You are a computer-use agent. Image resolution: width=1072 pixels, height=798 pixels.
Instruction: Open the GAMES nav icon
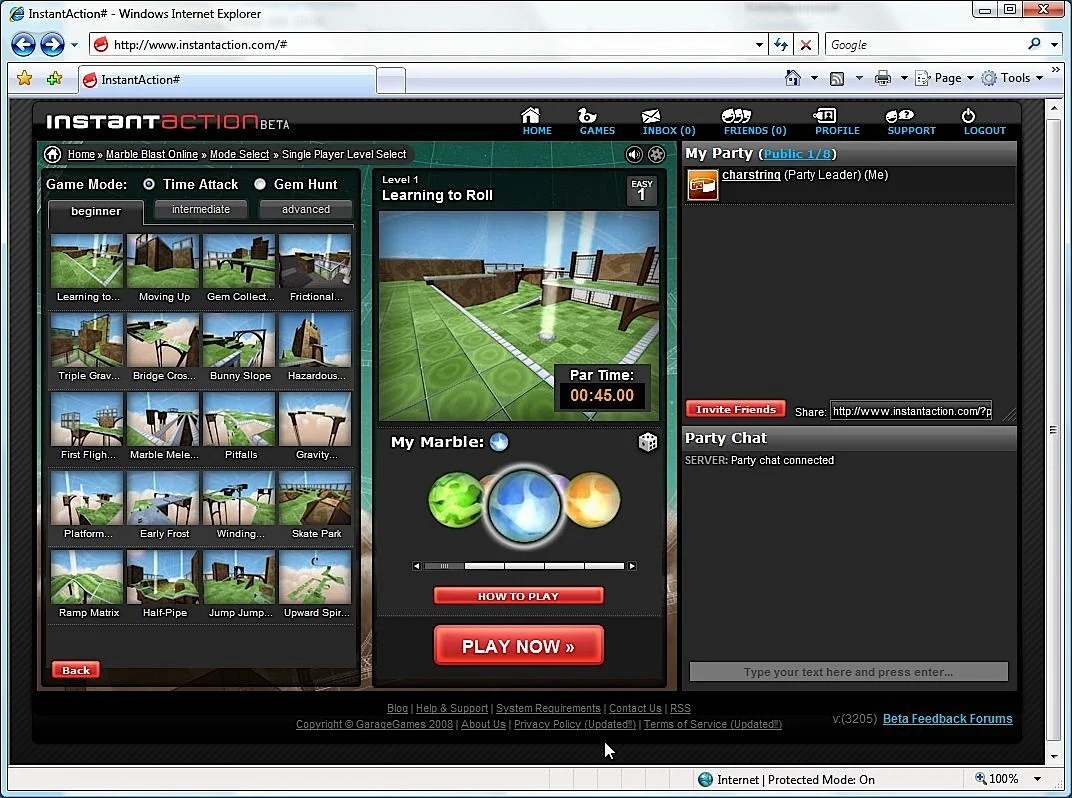pos(587,115)
